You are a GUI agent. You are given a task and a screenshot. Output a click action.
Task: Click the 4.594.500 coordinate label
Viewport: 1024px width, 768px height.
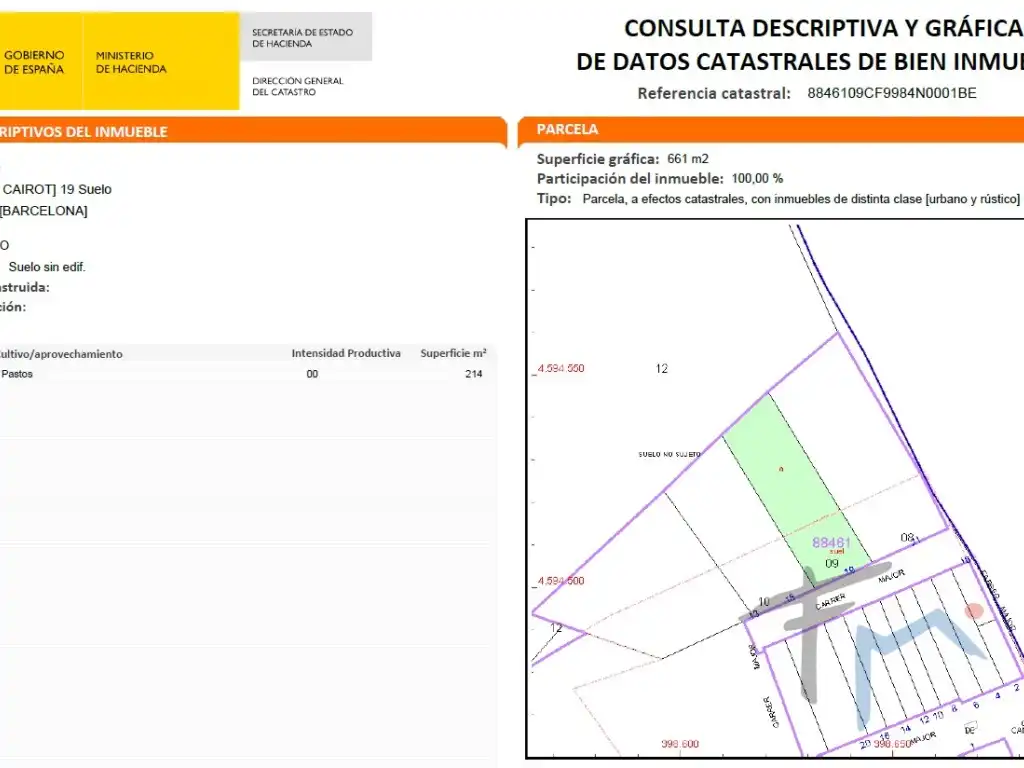point(561,581)
